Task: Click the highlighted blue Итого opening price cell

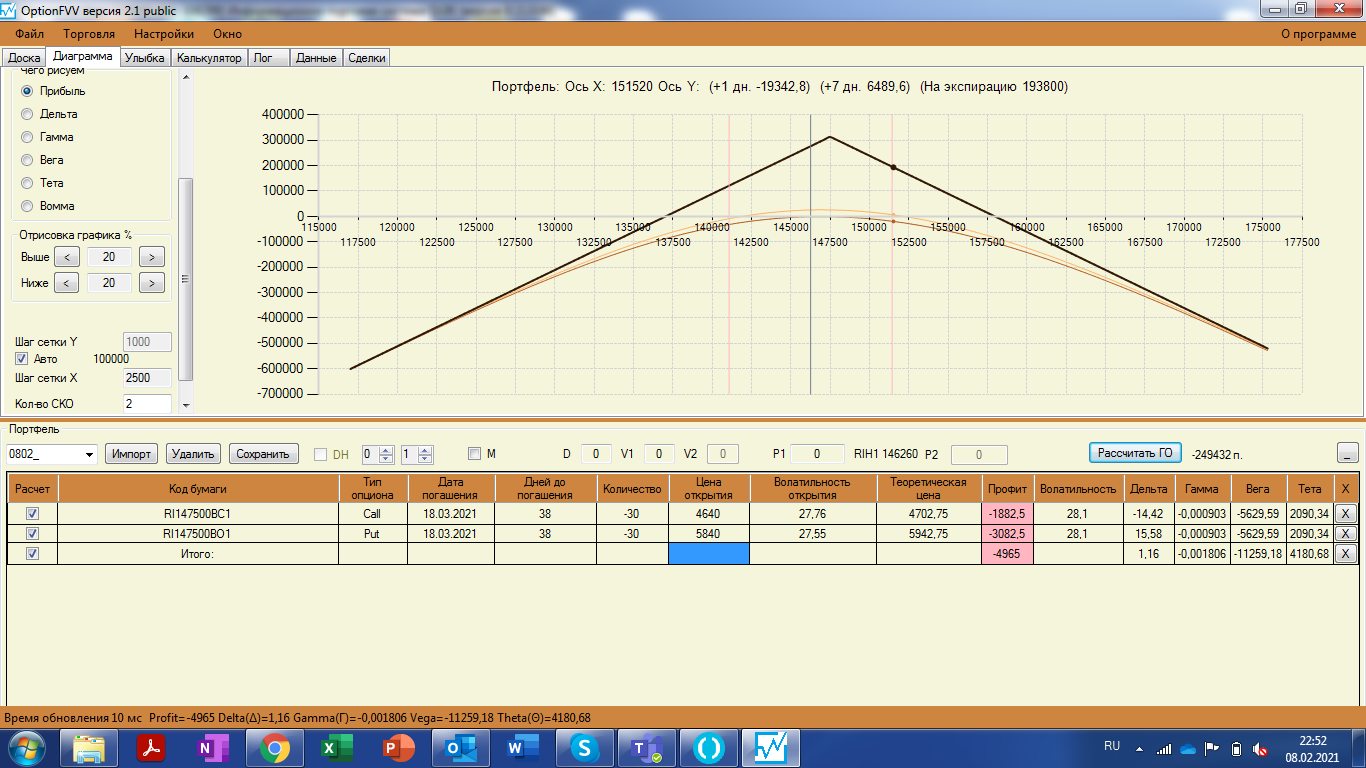Action: pyautogui.click(x=708, y=553)
